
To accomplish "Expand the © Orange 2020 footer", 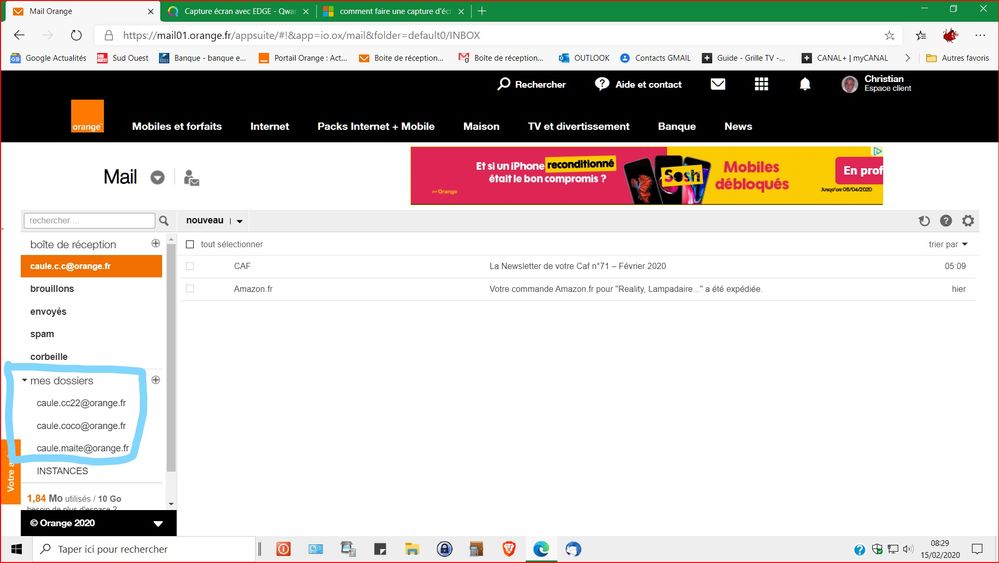I will (158, 524).
